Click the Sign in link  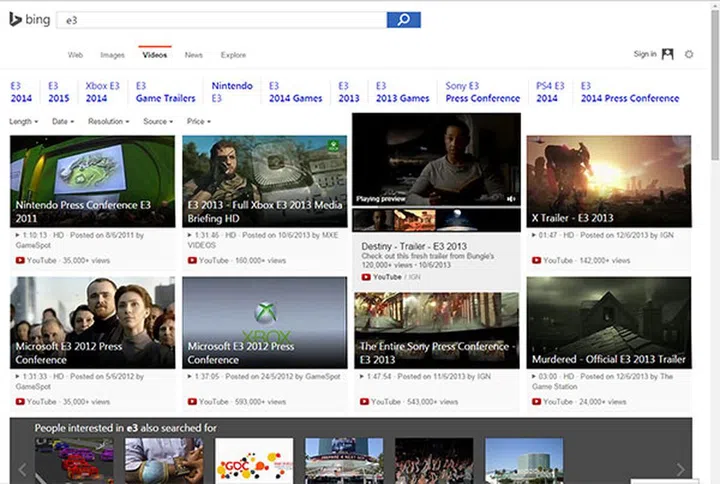click(x=645, y=54)
